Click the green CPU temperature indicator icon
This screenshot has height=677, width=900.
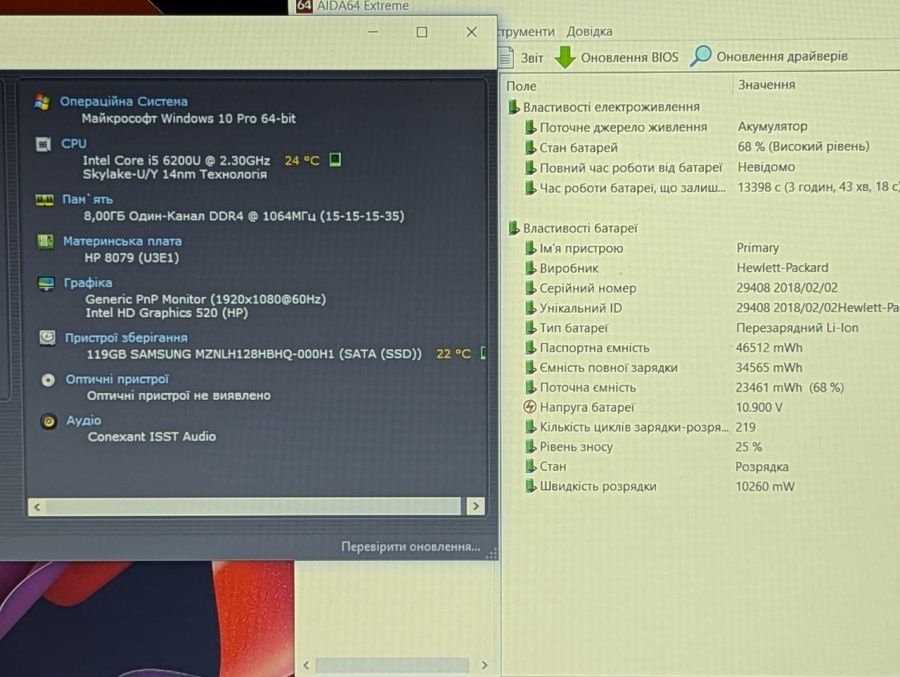click(x=335, y=160)
